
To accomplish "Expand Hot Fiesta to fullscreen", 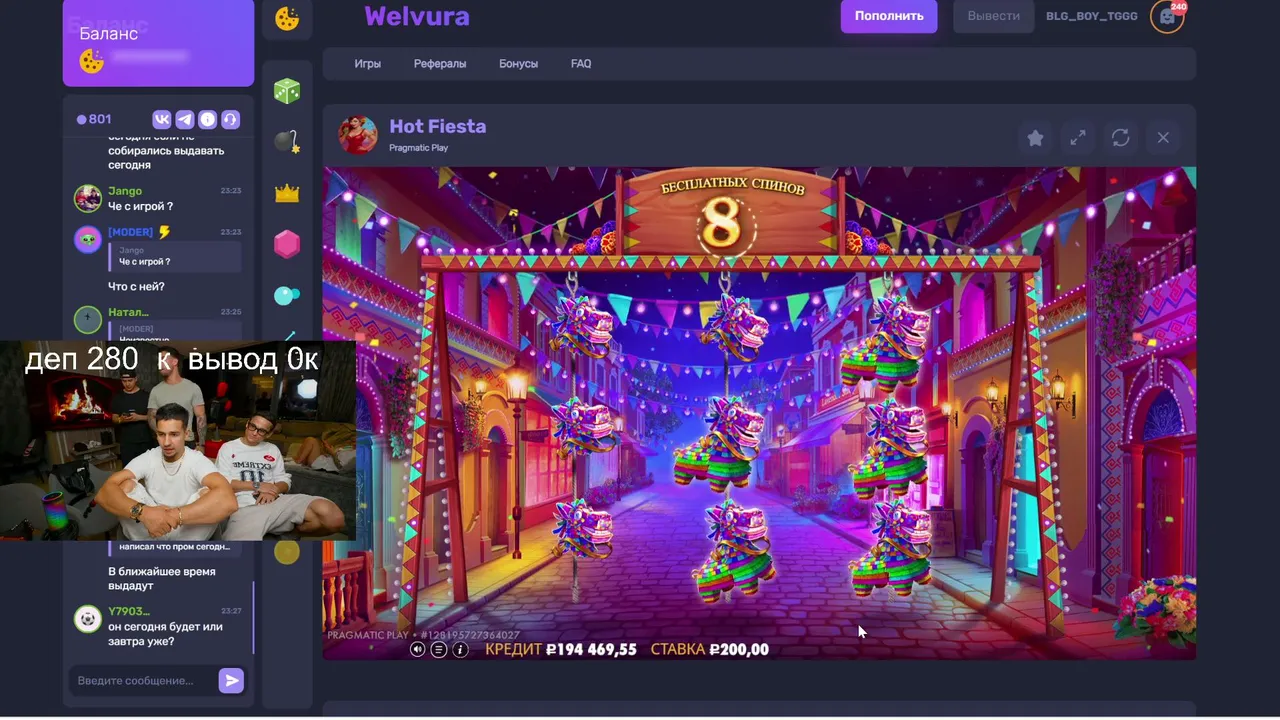I will 1078,138.
